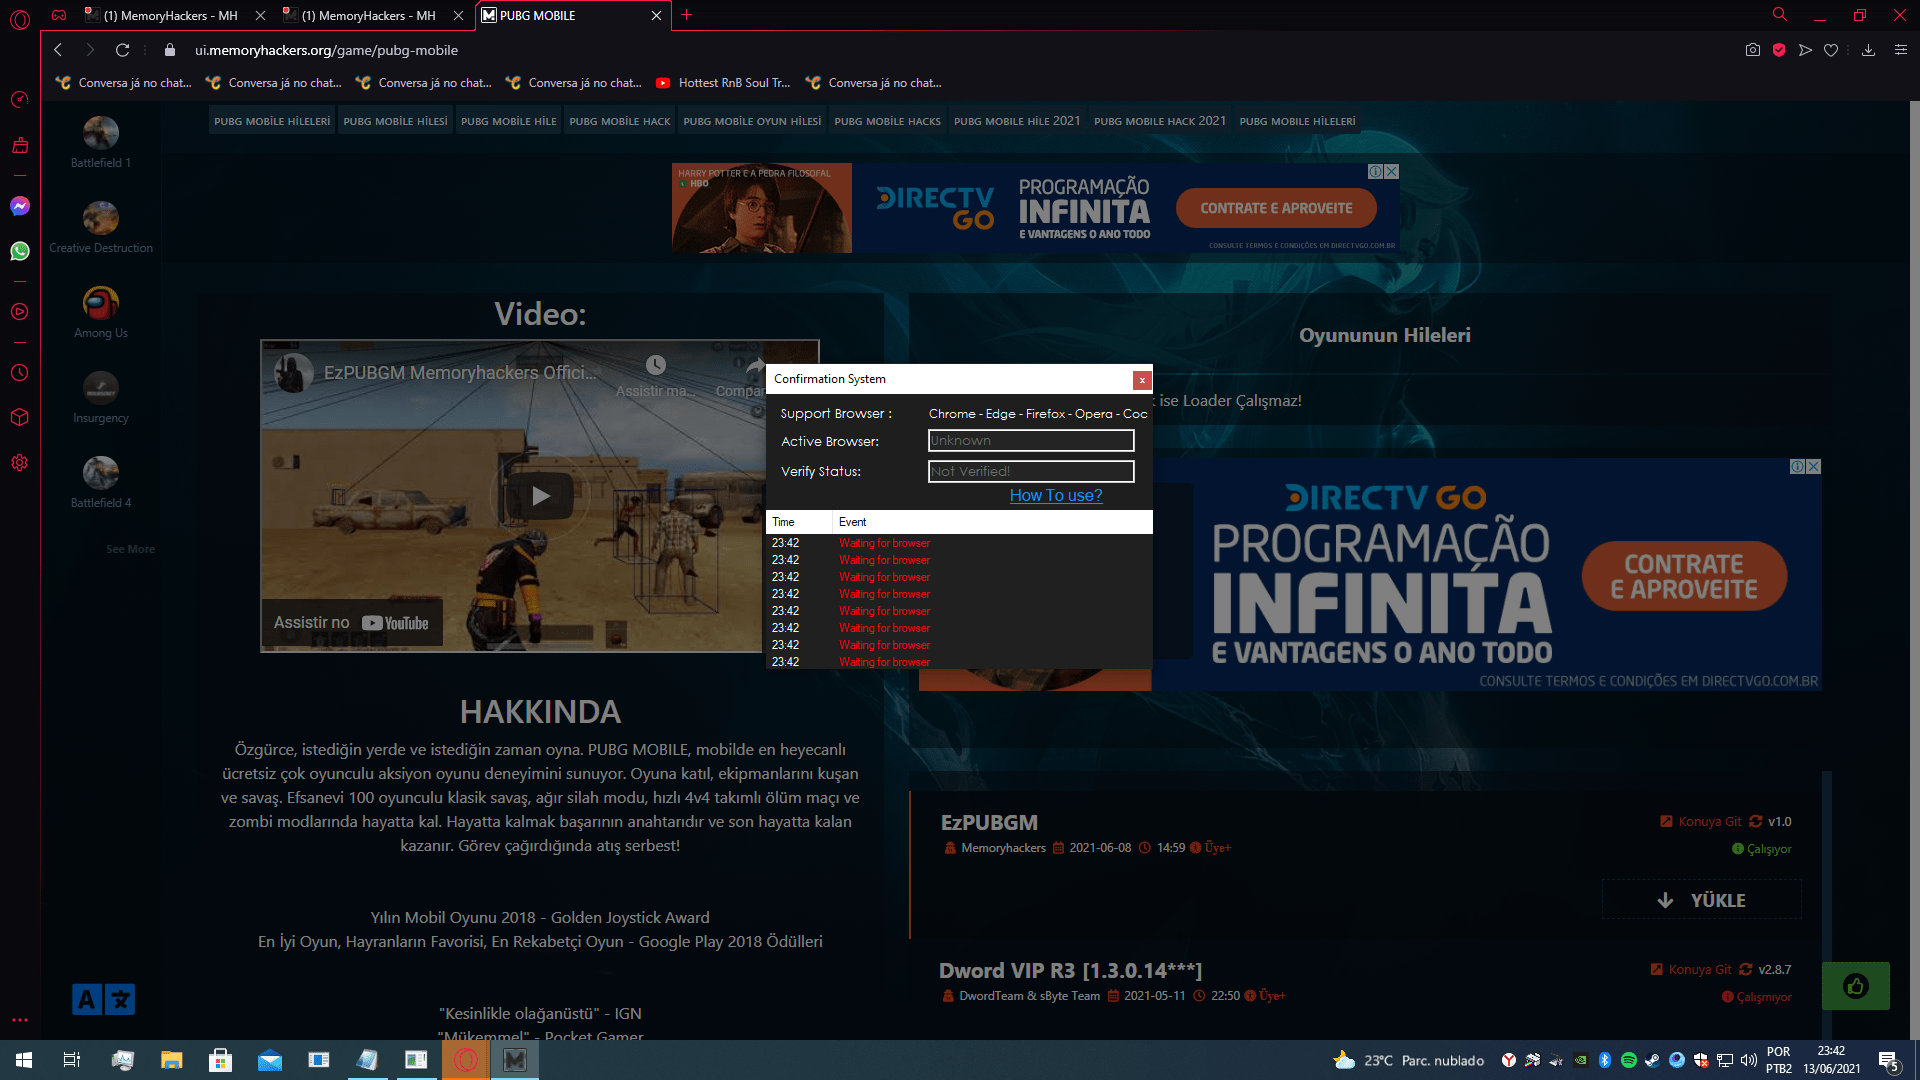The image size is (1920, 1080).
Task: Open the Windows Start menu
Action: coord(24,1060)
